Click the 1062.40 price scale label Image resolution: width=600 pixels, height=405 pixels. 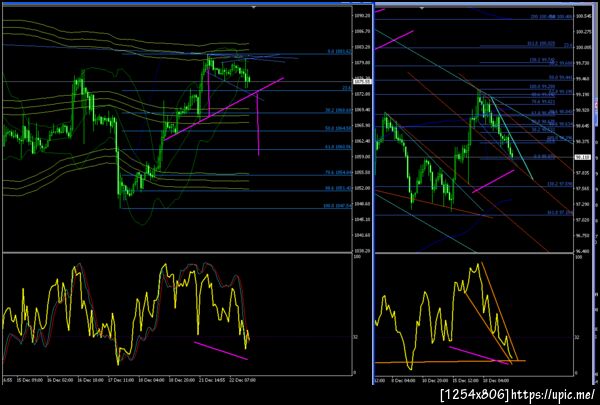(361, 141)
